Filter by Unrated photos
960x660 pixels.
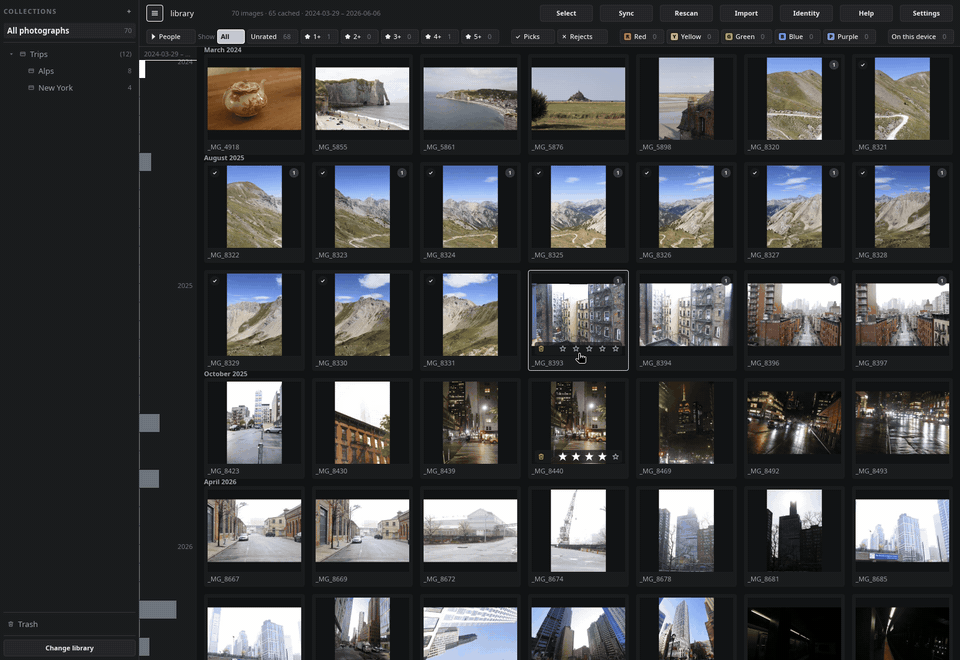tap(272, 37)
